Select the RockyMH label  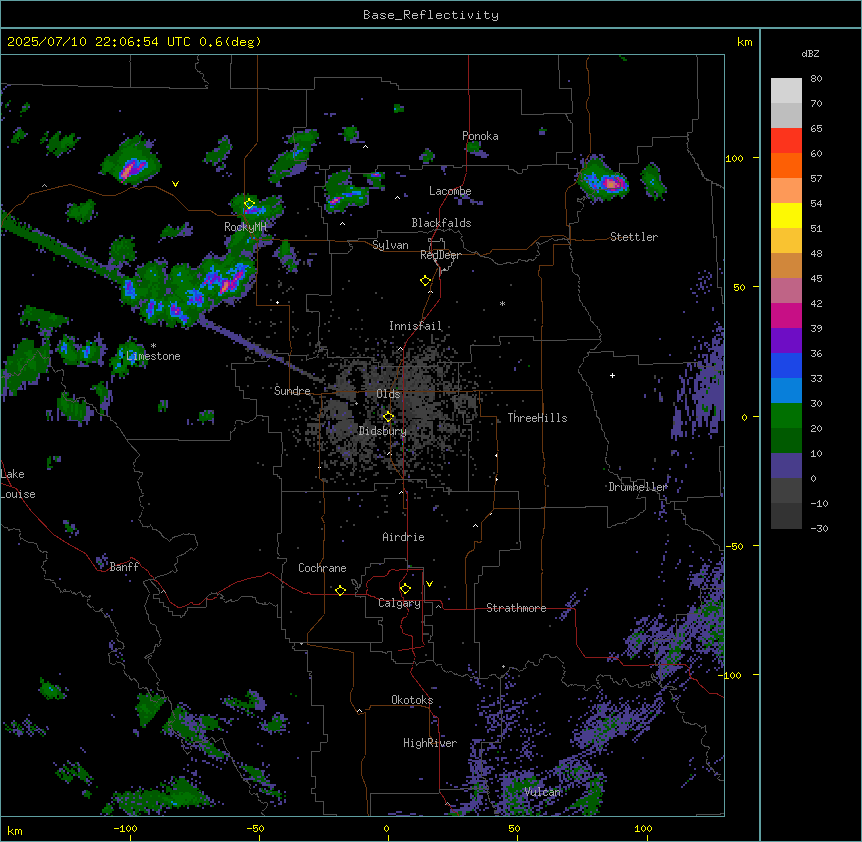click(x=245, y=227)
